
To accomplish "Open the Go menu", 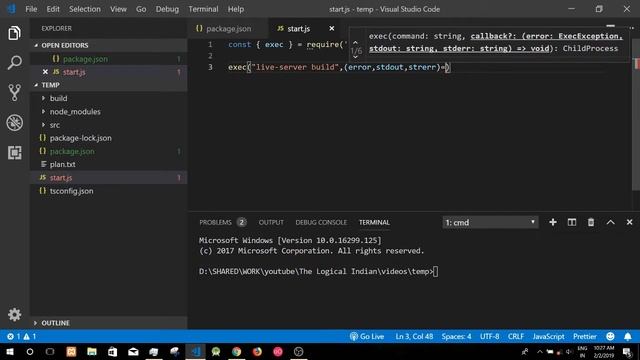I will tap(141, 9).
